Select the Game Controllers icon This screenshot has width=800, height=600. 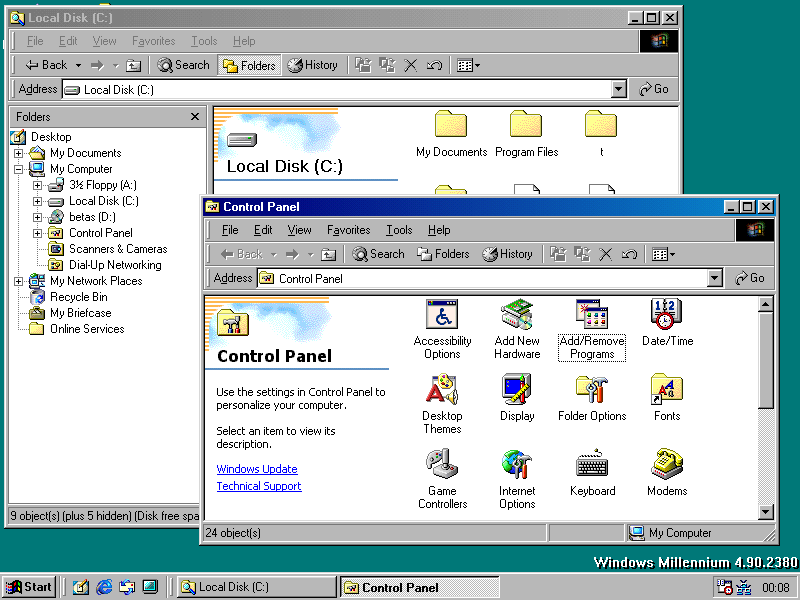coord(442,479)
